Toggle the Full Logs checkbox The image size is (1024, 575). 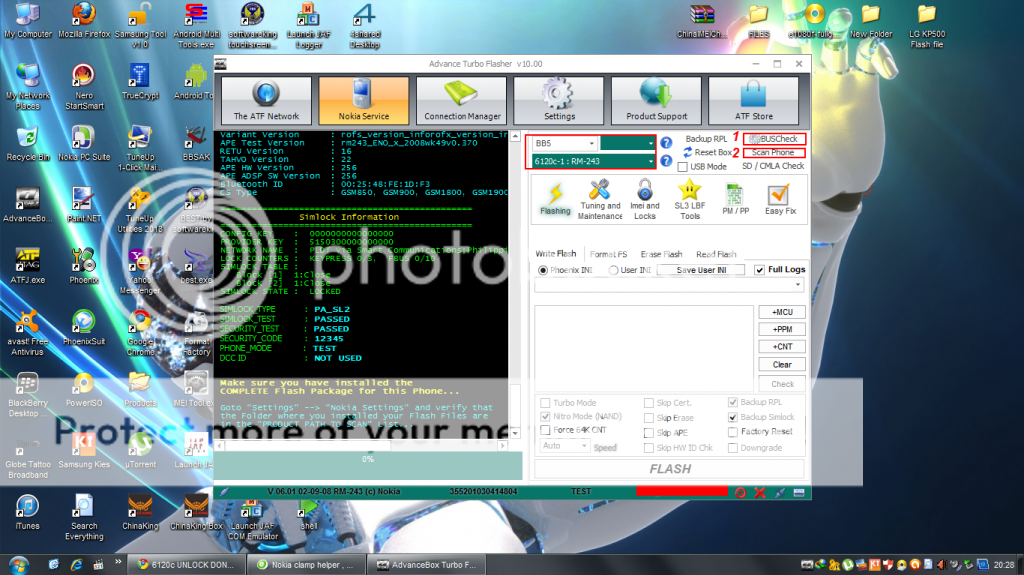click(x=760, y=270)
